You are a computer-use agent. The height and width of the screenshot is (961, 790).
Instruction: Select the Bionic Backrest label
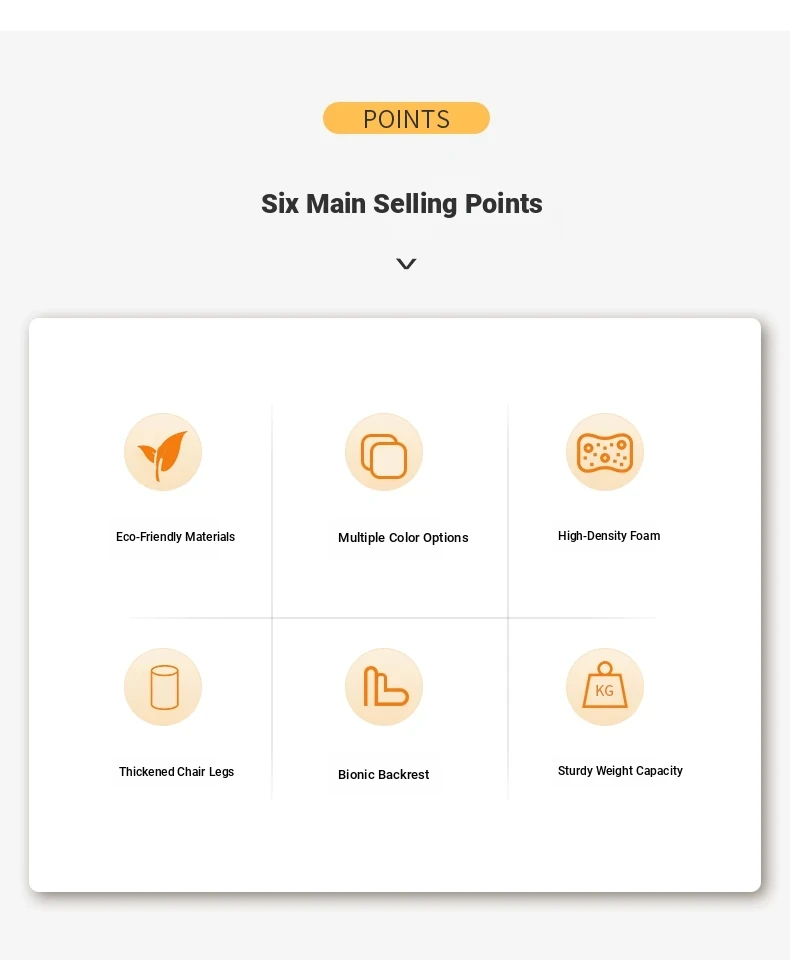(384, 774)
